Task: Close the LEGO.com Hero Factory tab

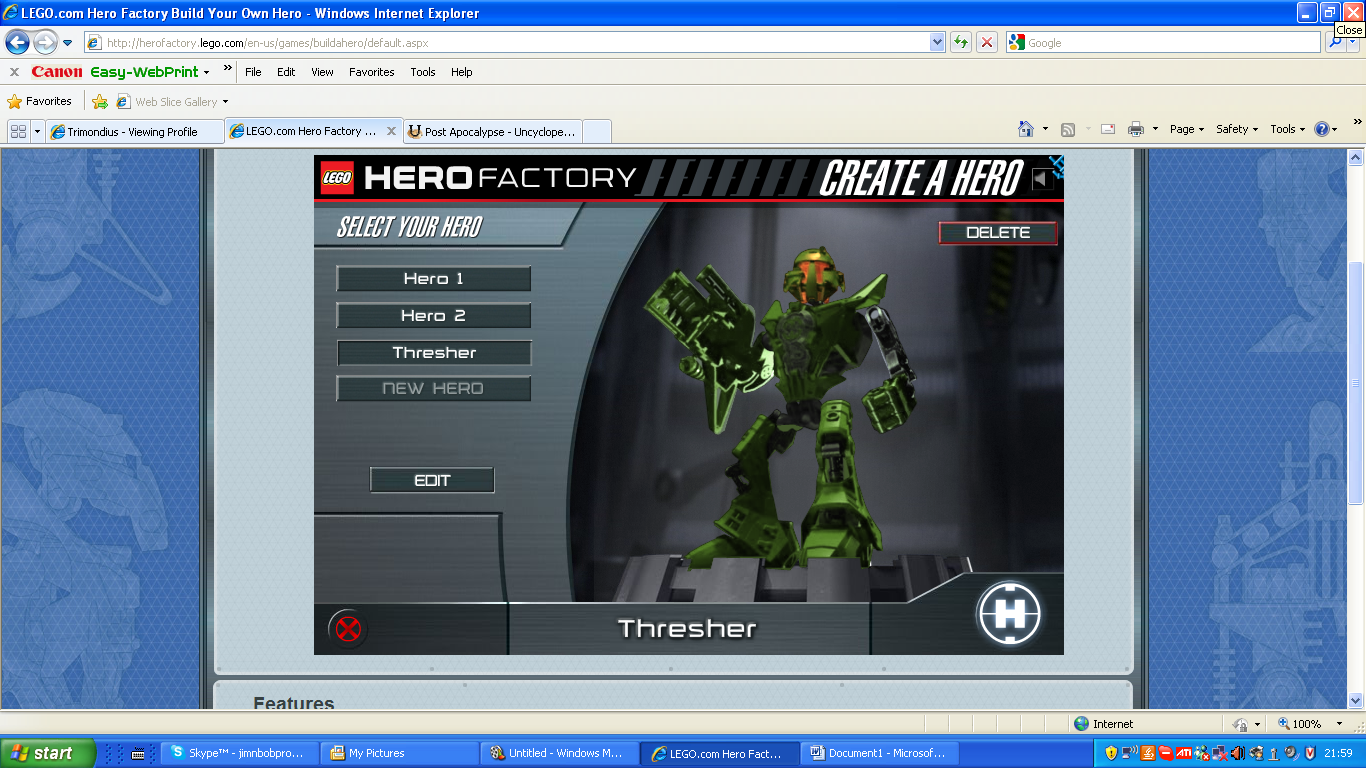Action: 391,131
